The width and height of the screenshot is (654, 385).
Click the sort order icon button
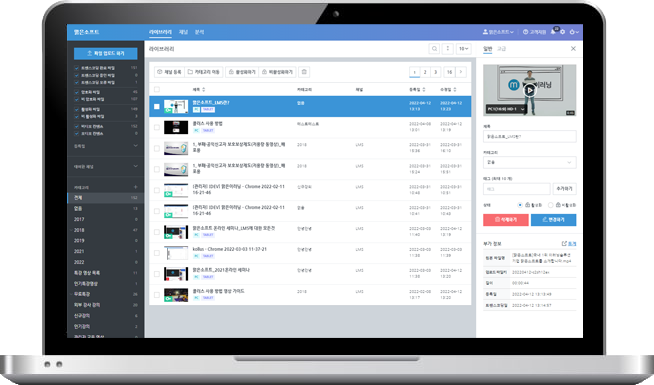pos(448,49)
